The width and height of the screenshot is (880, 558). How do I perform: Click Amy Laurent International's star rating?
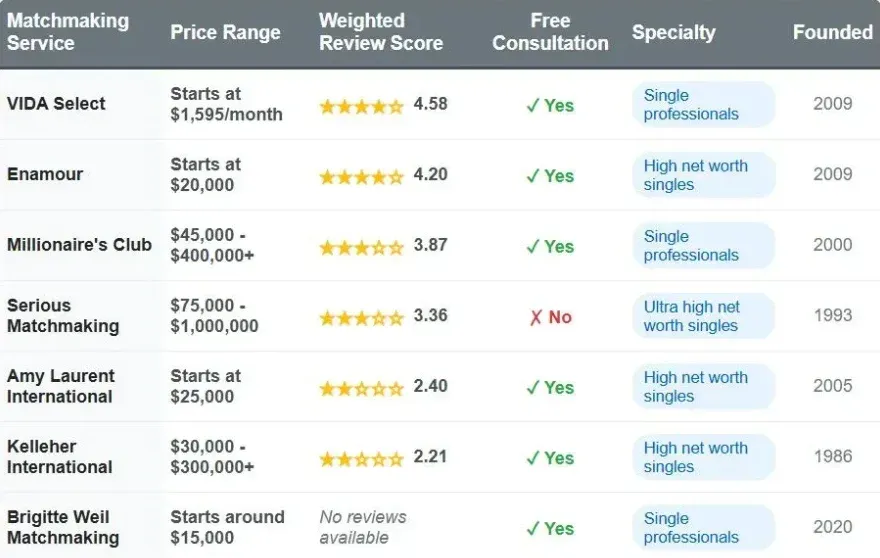[x=361, y=388]
